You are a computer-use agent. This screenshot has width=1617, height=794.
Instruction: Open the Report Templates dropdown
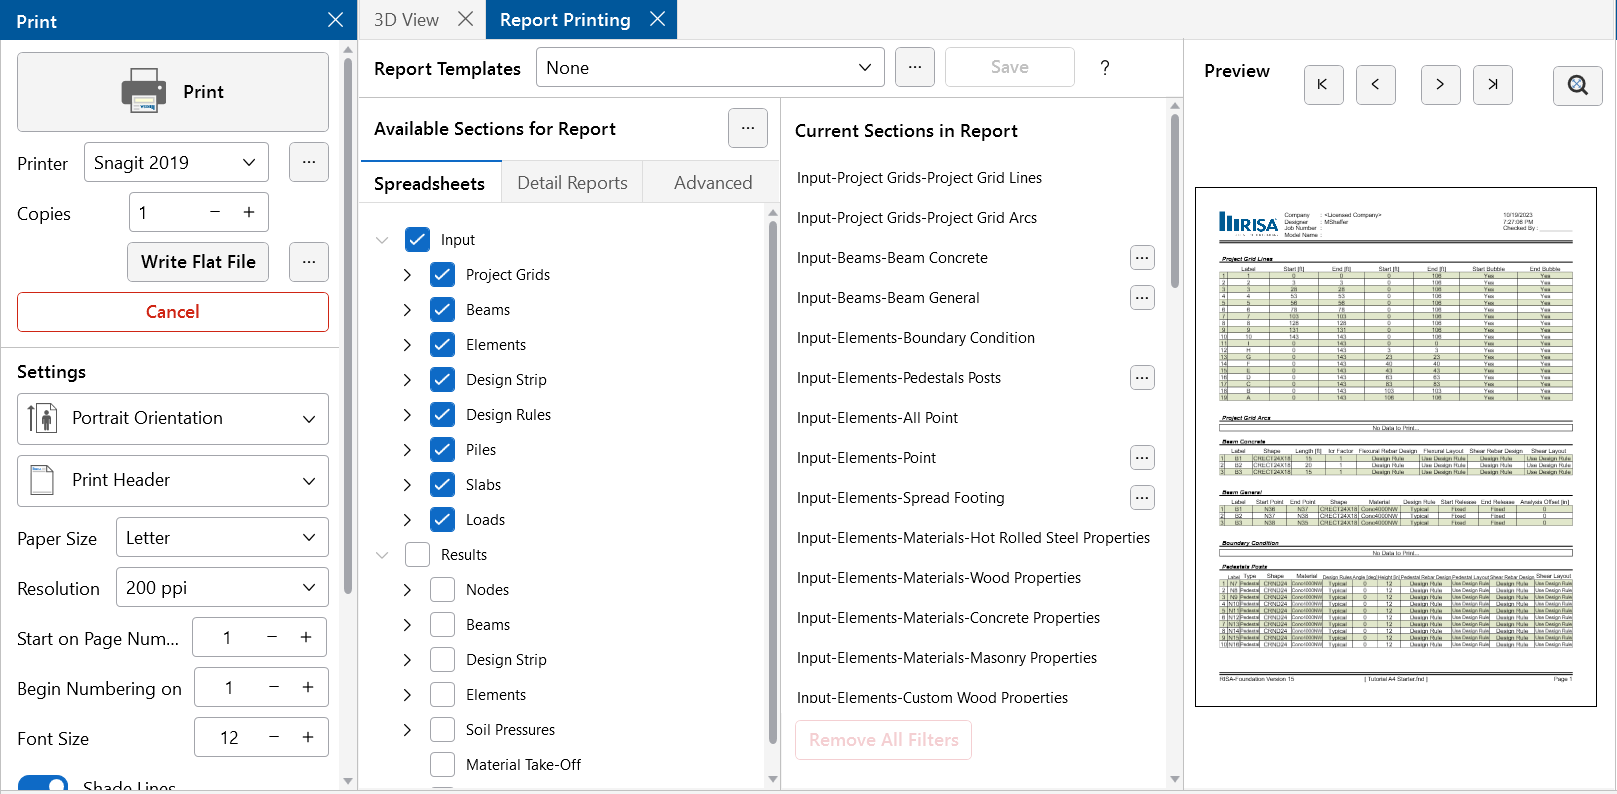710,67
